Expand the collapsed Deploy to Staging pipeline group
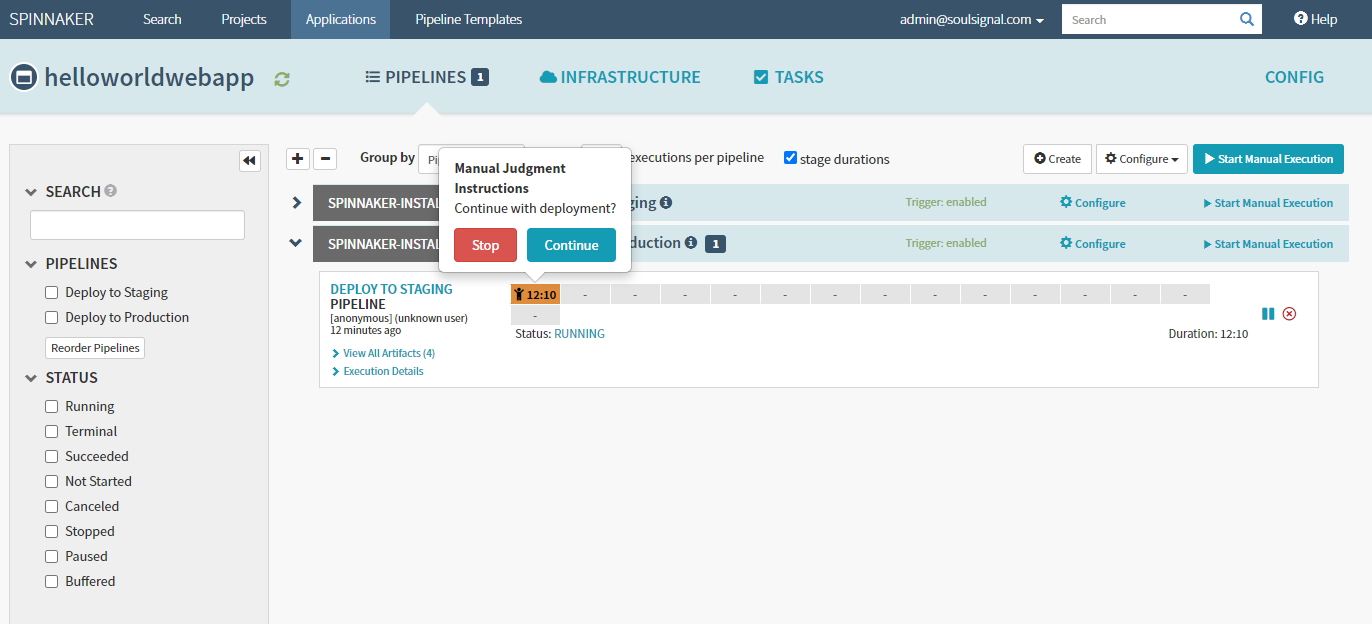1372x624 pixels. point(296,203)
